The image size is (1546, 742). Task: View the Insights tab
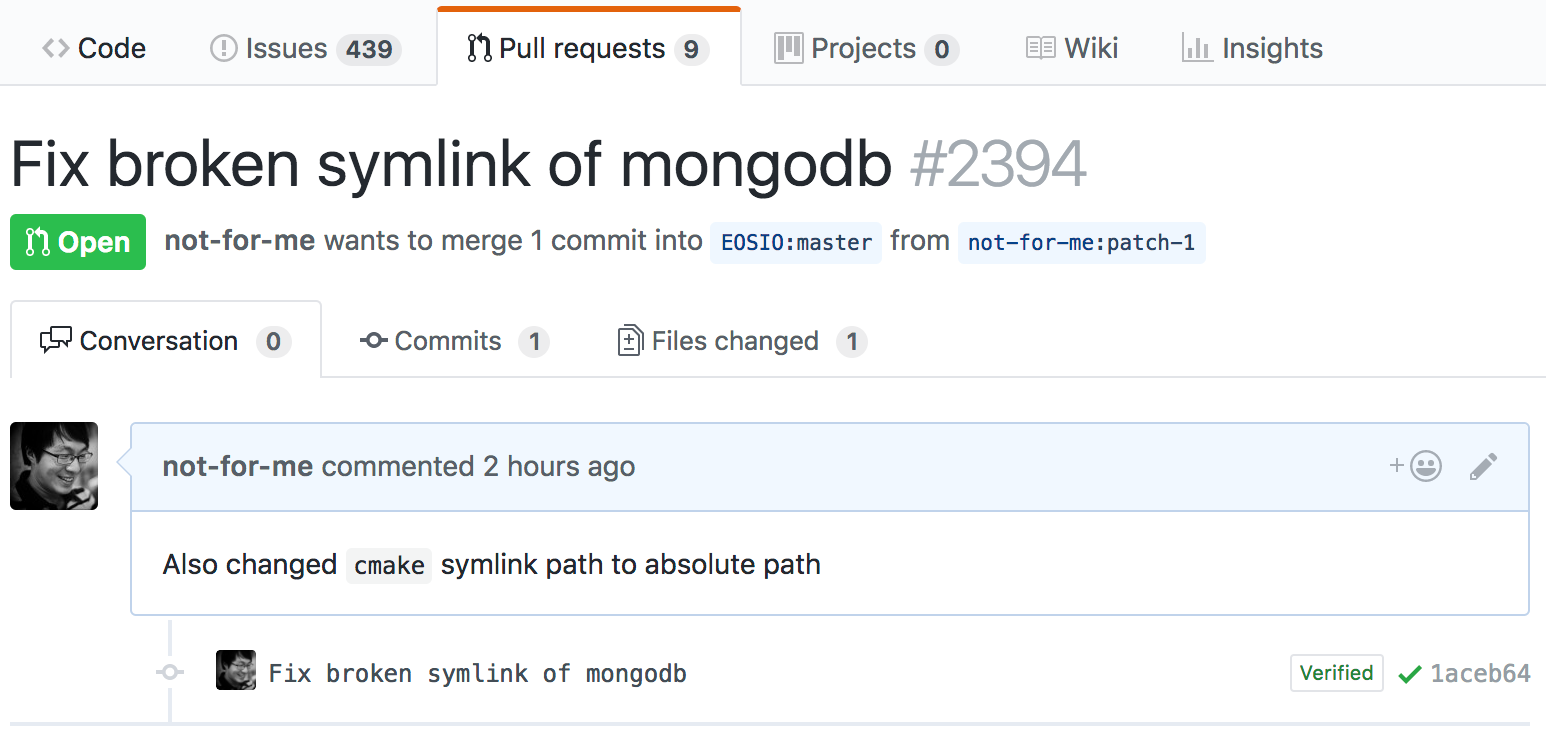click(1252, 48)
